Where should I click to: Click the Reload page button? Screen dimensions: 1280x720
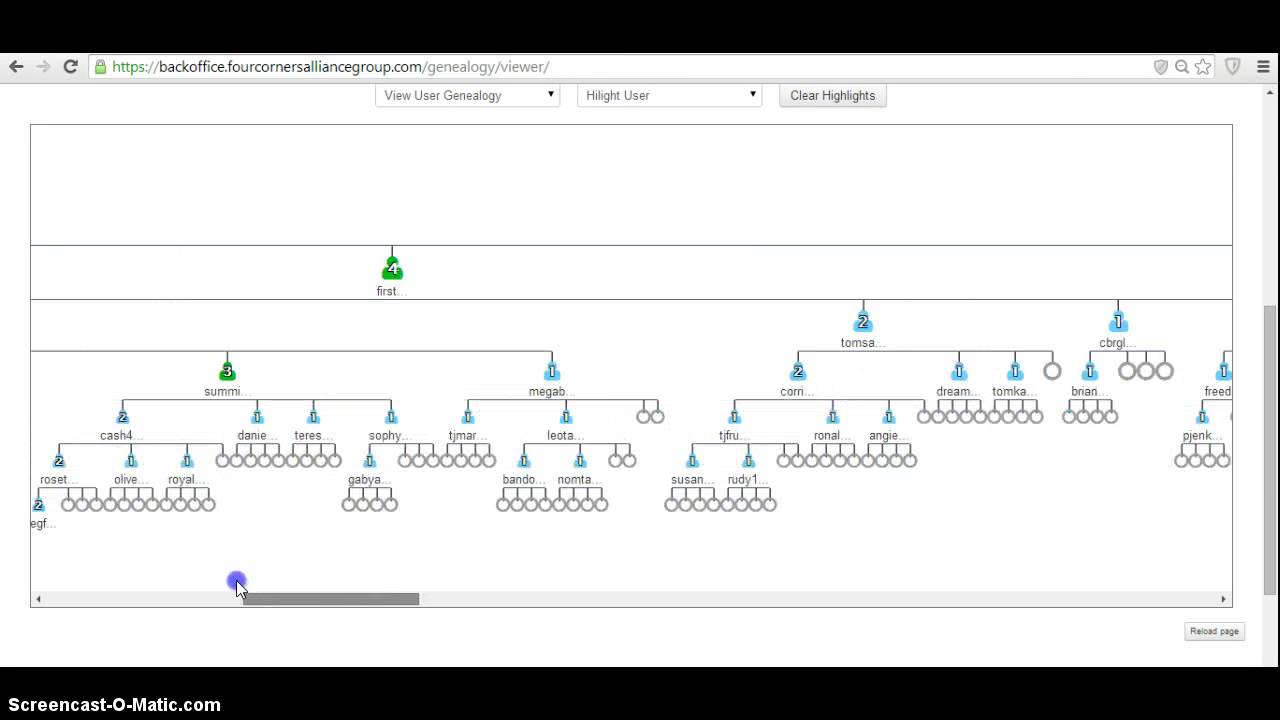click(x=1214, y=631)
